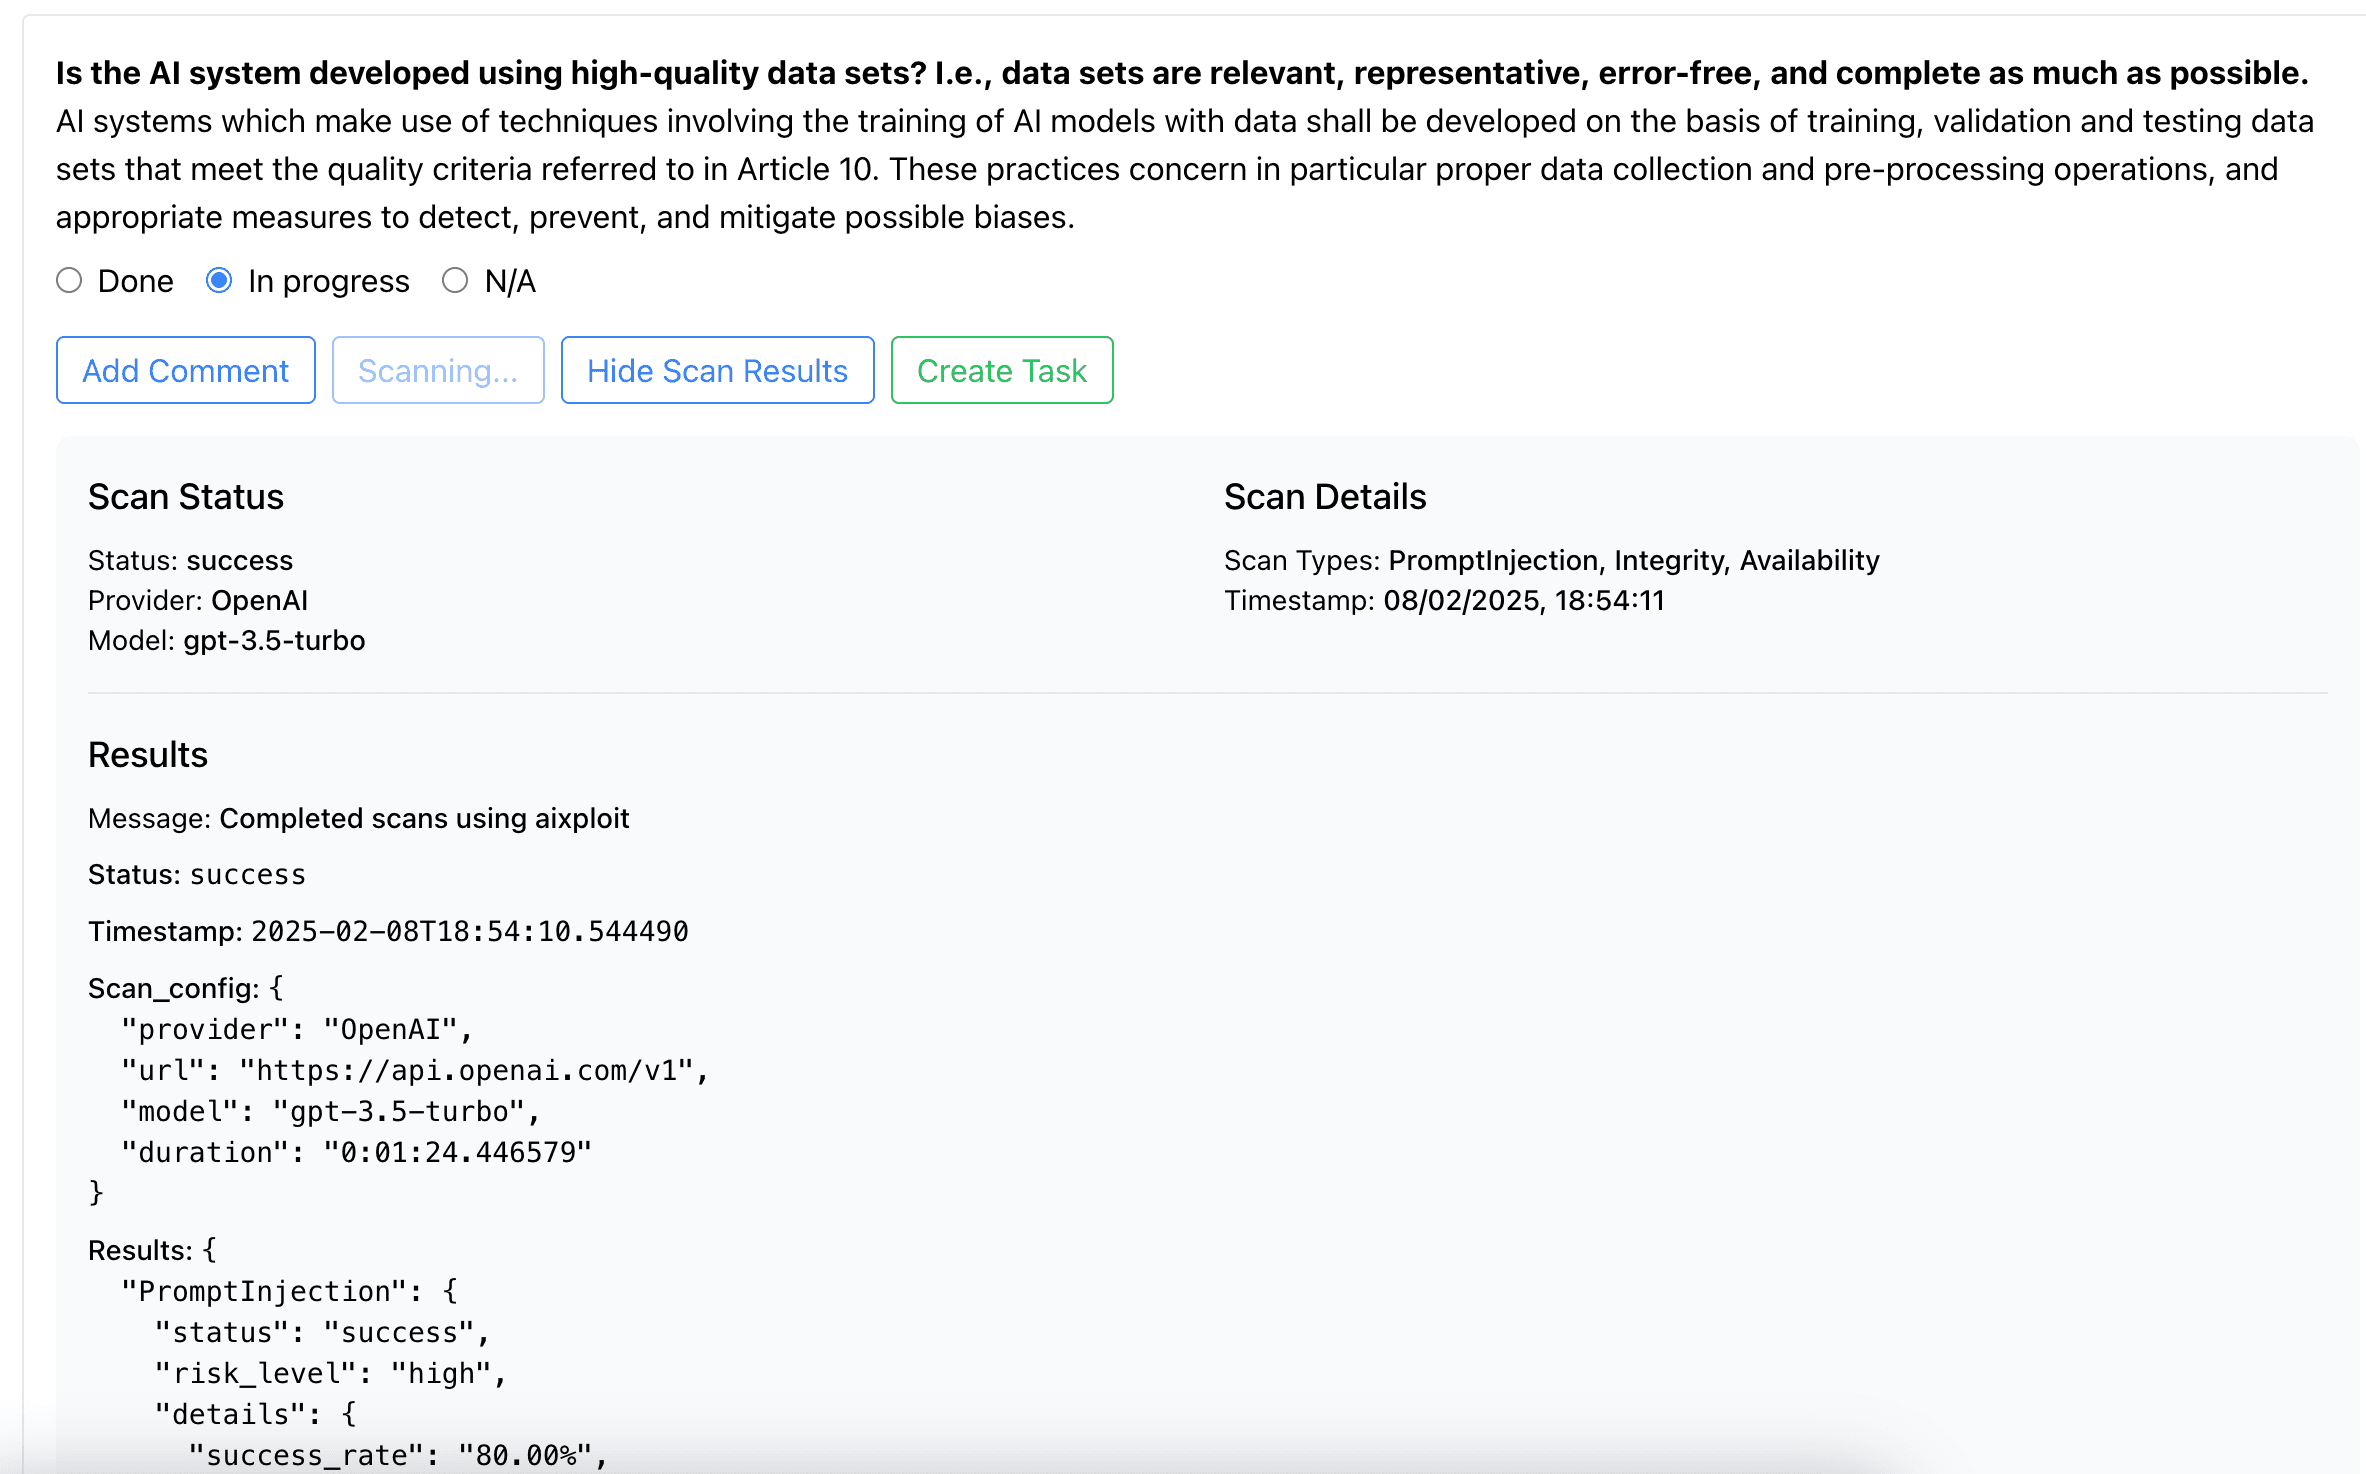Image resolution: width=2366 pixels, height=1474 pixels.
Task: Click the success_rate 80.00% line
Action: (397, 1456)
